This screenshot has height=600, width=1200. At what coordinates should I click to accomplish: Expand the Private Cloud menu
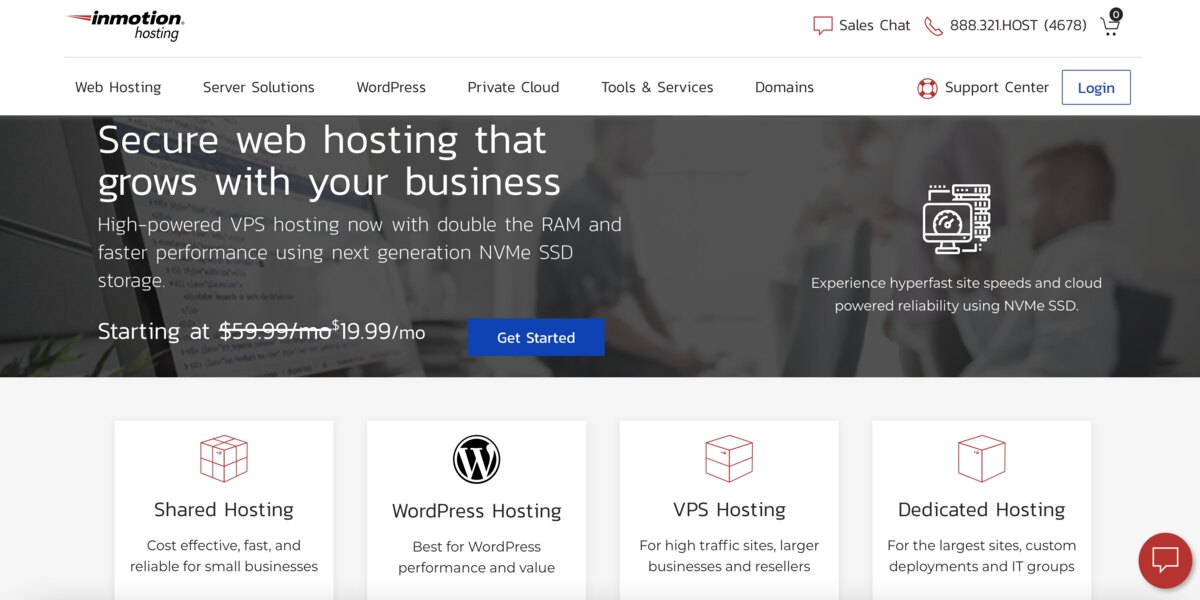point(513,87)
